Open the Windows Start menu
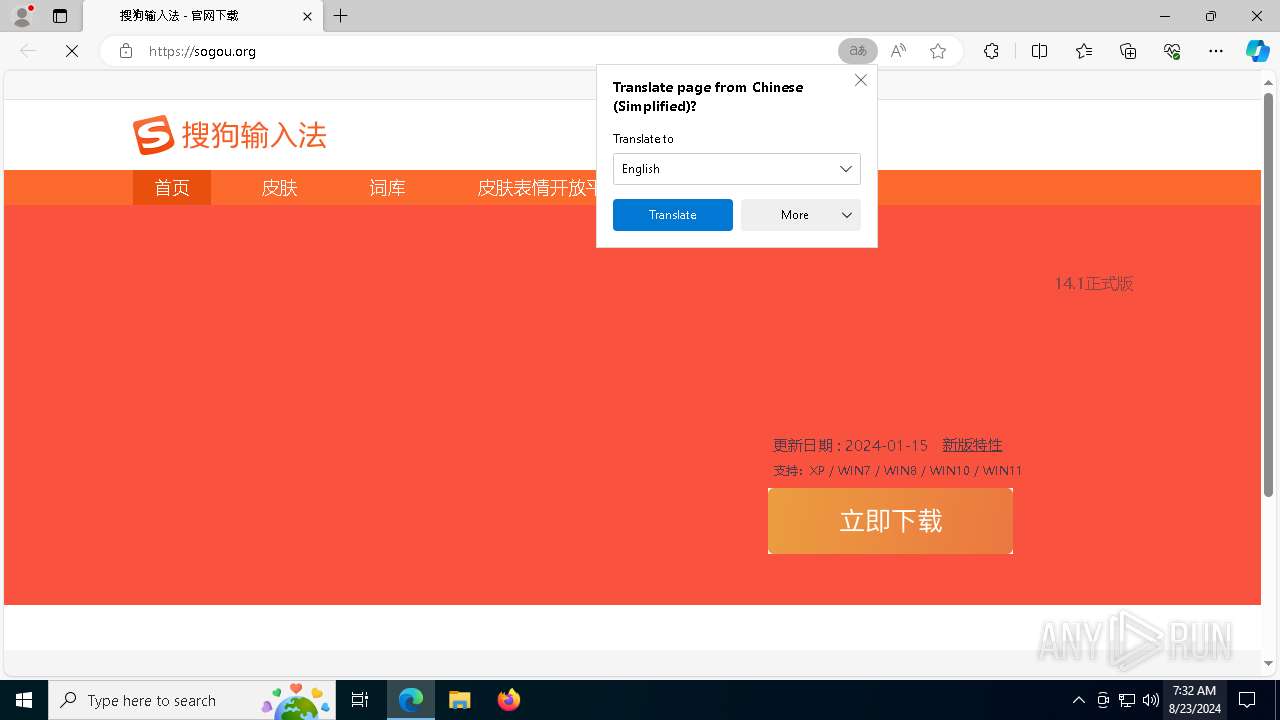 [x=24, y=700]
